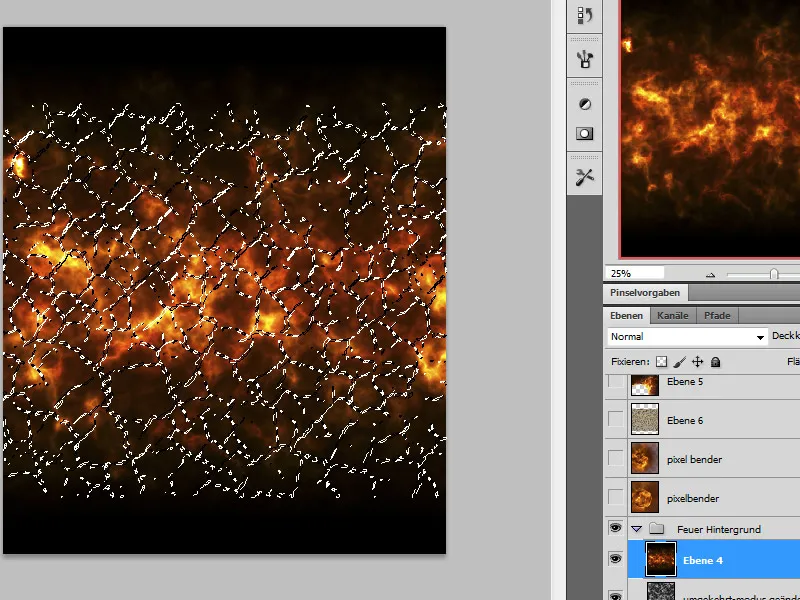Screen dimensions: 800x600
Task: Open the Adjustments panel half-filled circle icon
Action: tap(585, 104)
